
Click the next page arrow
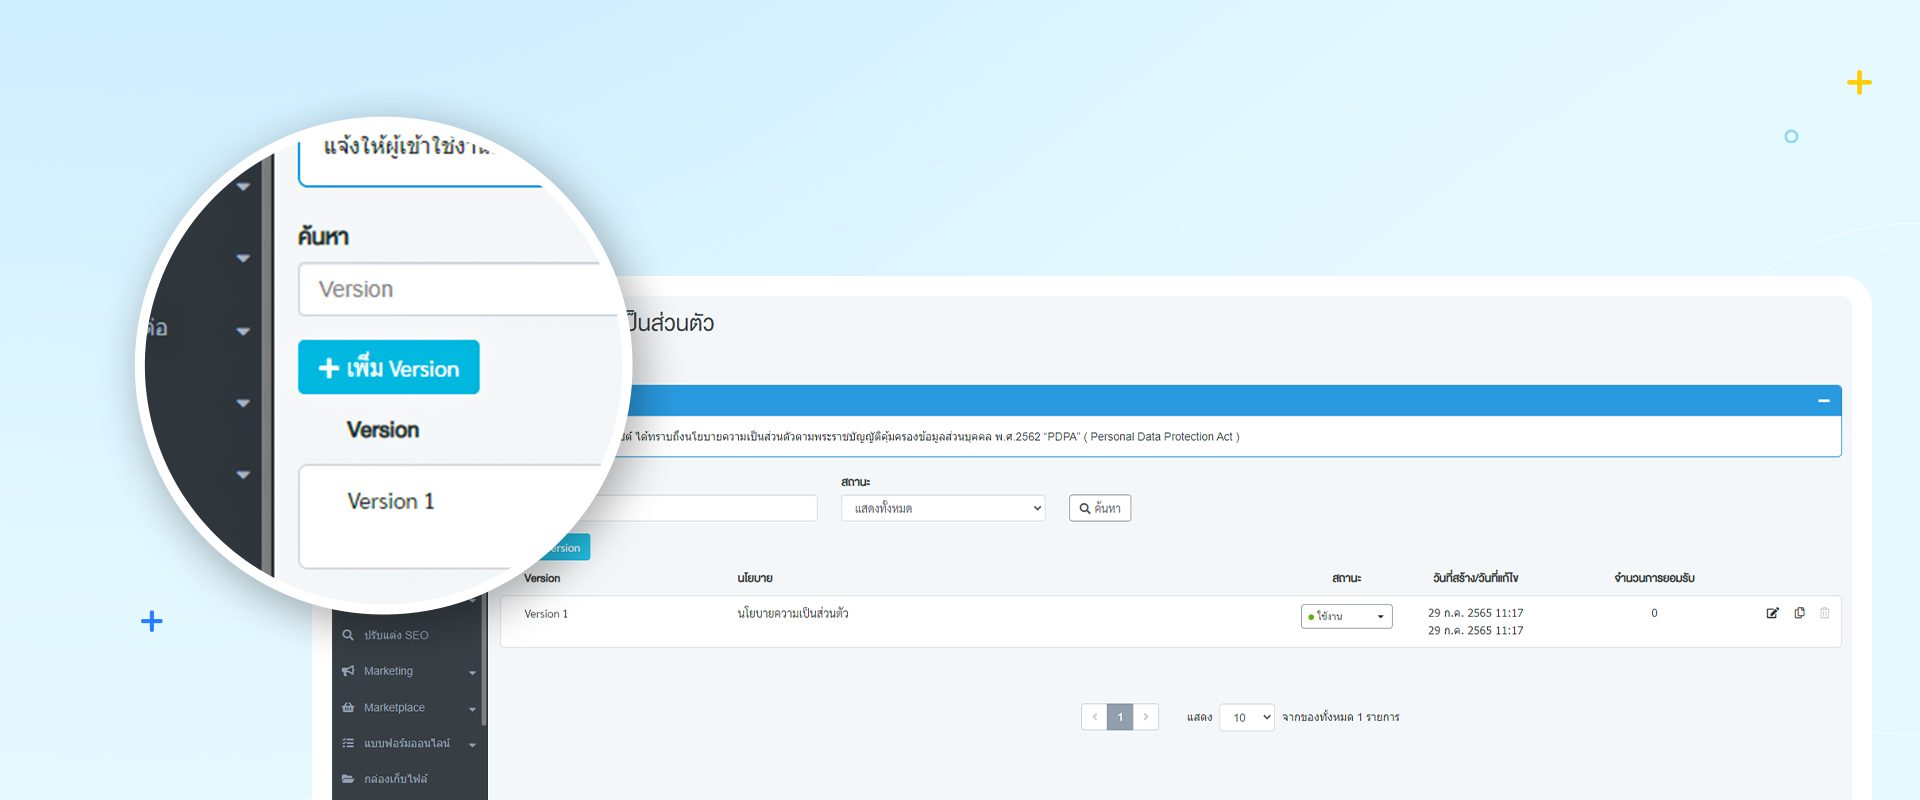1146,717
